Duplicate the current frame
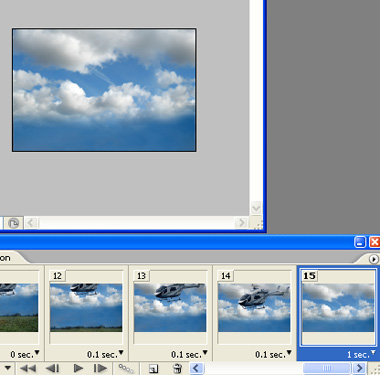This screenshot has width=380, height=375. click(153, 369)
